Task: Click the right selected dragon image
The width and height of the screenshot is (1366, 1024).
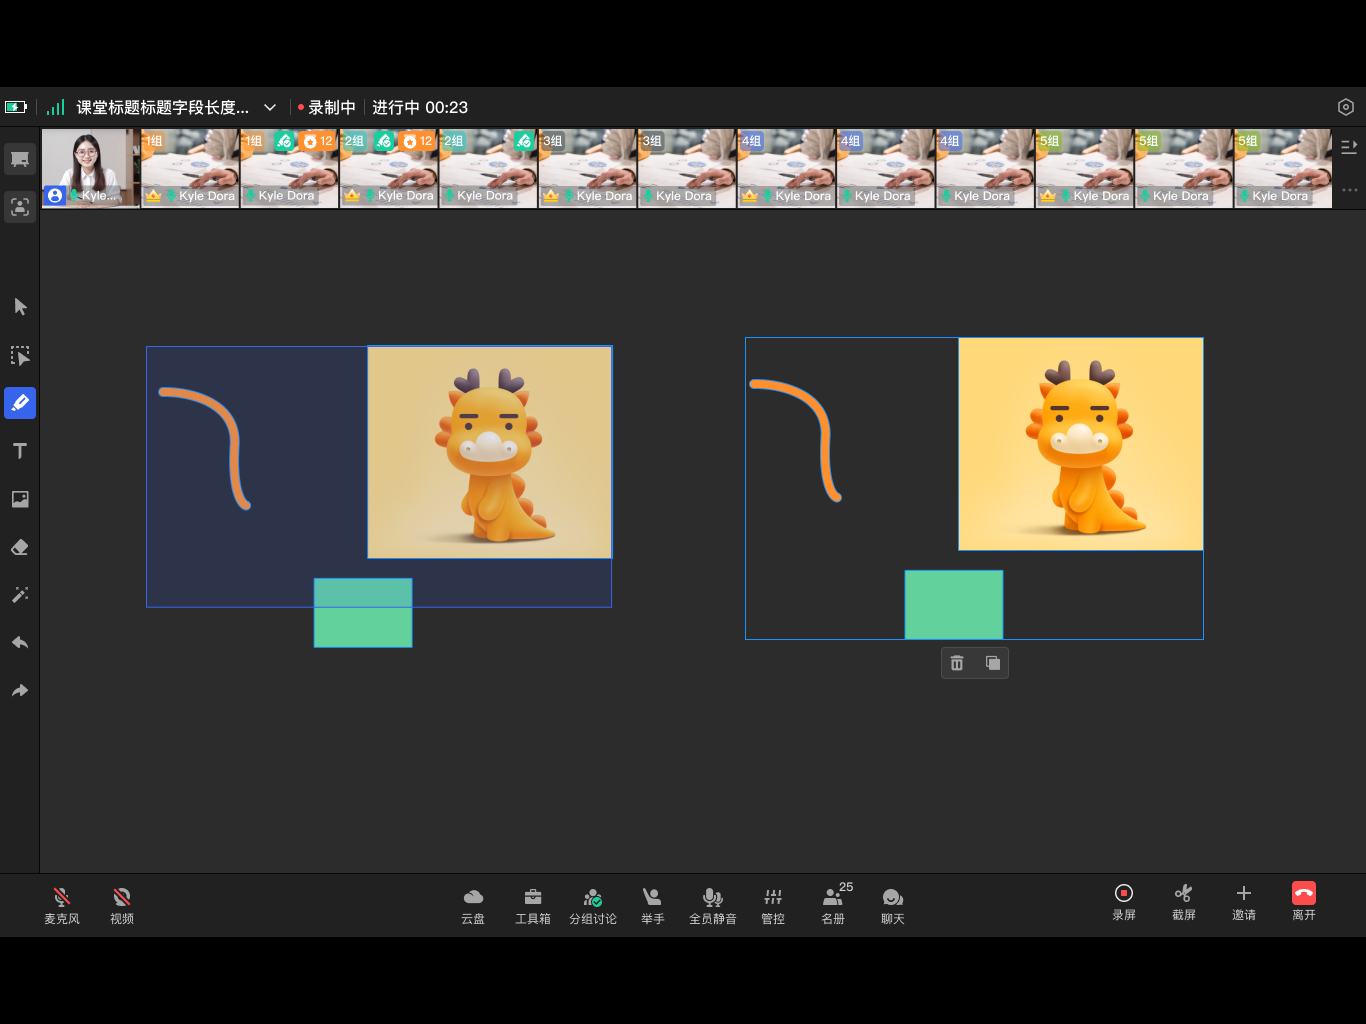Action: coord(1081,444)
